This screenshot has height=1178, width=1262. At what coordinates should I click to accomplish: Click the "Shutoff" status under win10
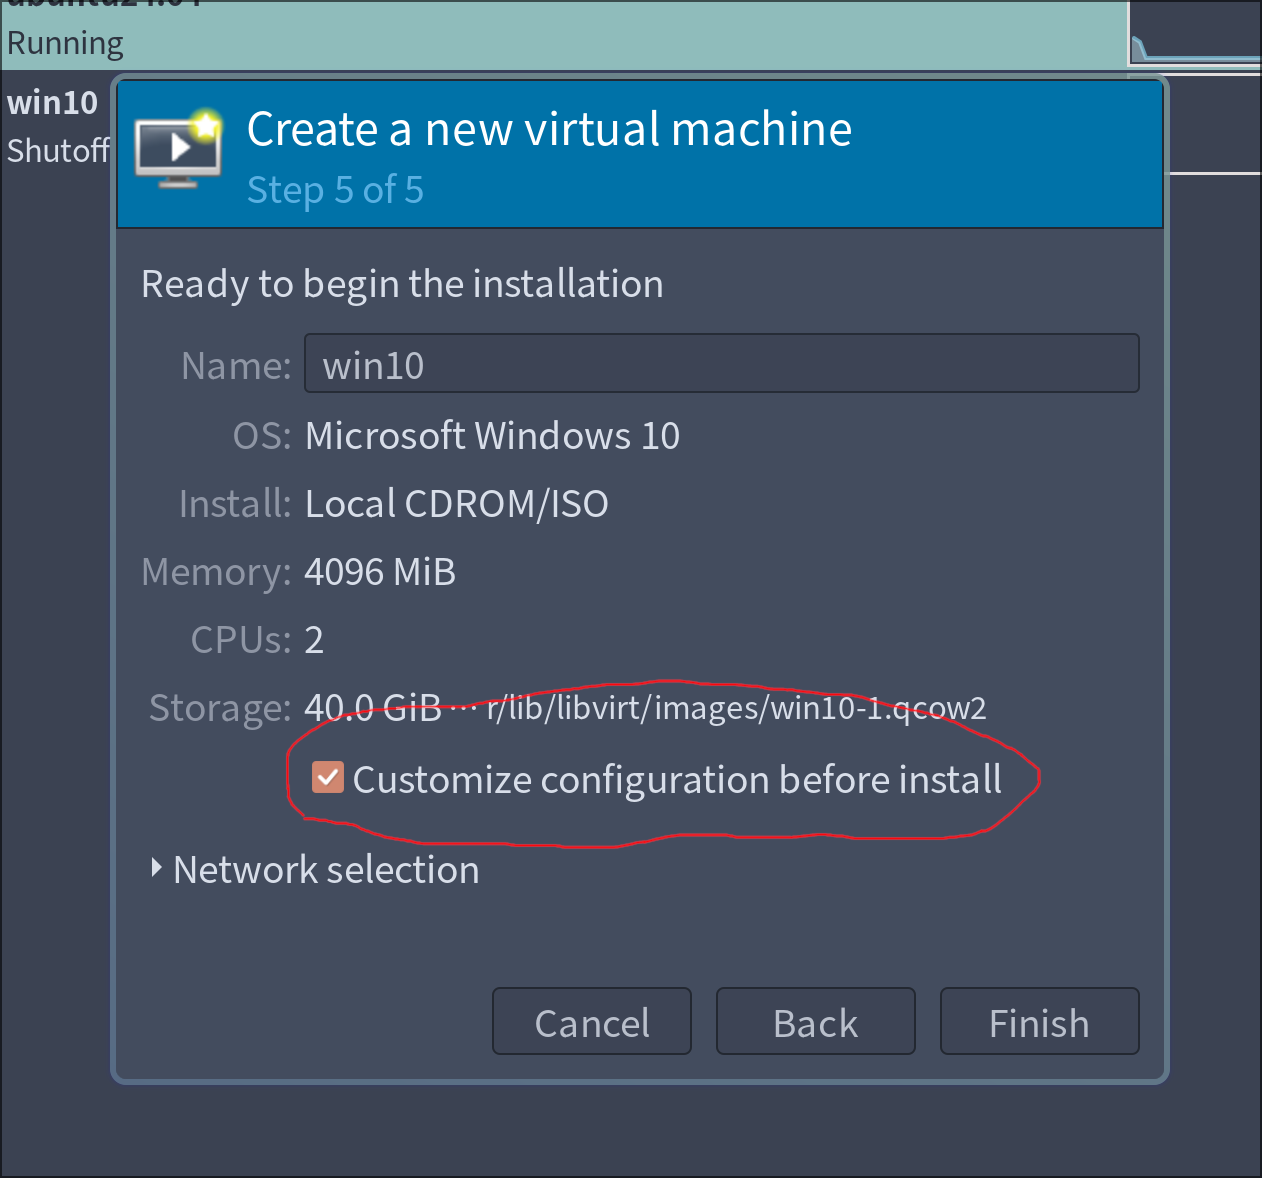(x=58, y=151)
